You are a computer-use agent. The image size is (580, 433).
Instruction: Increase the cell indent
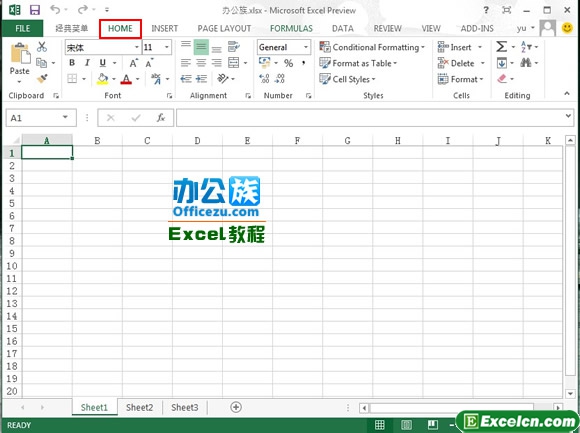pyautogui.click(x=202, y=78)
